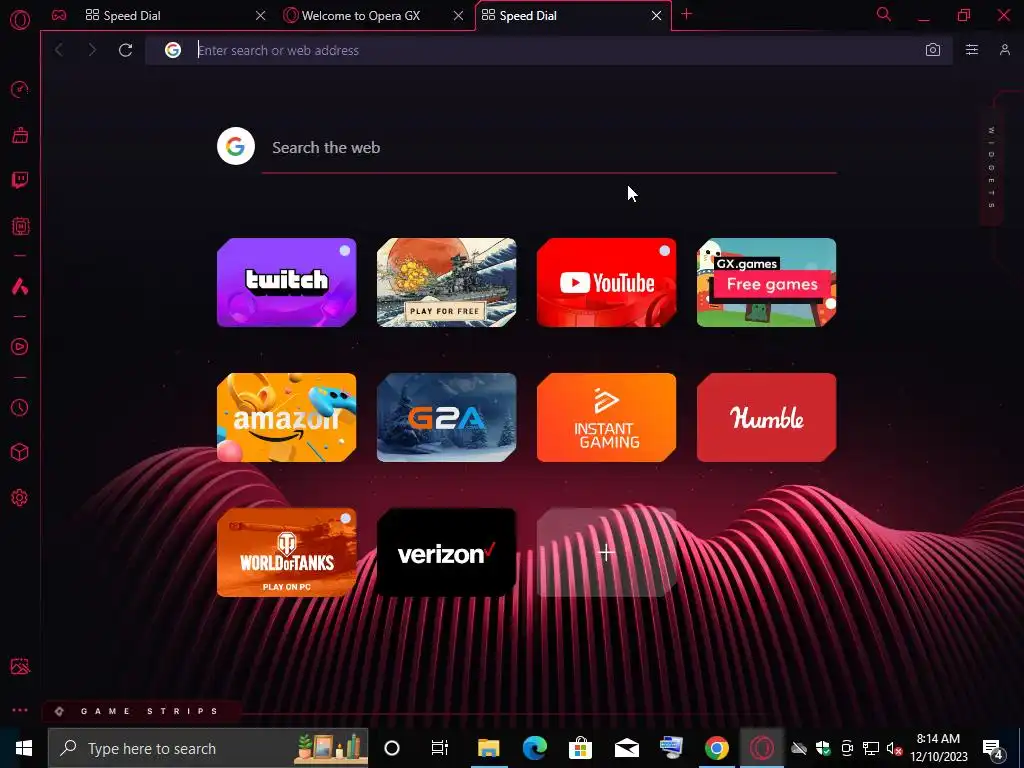Open Mail app from taskbar
The height and width of the screenshot is (768, 1024).
pos(626,748)
